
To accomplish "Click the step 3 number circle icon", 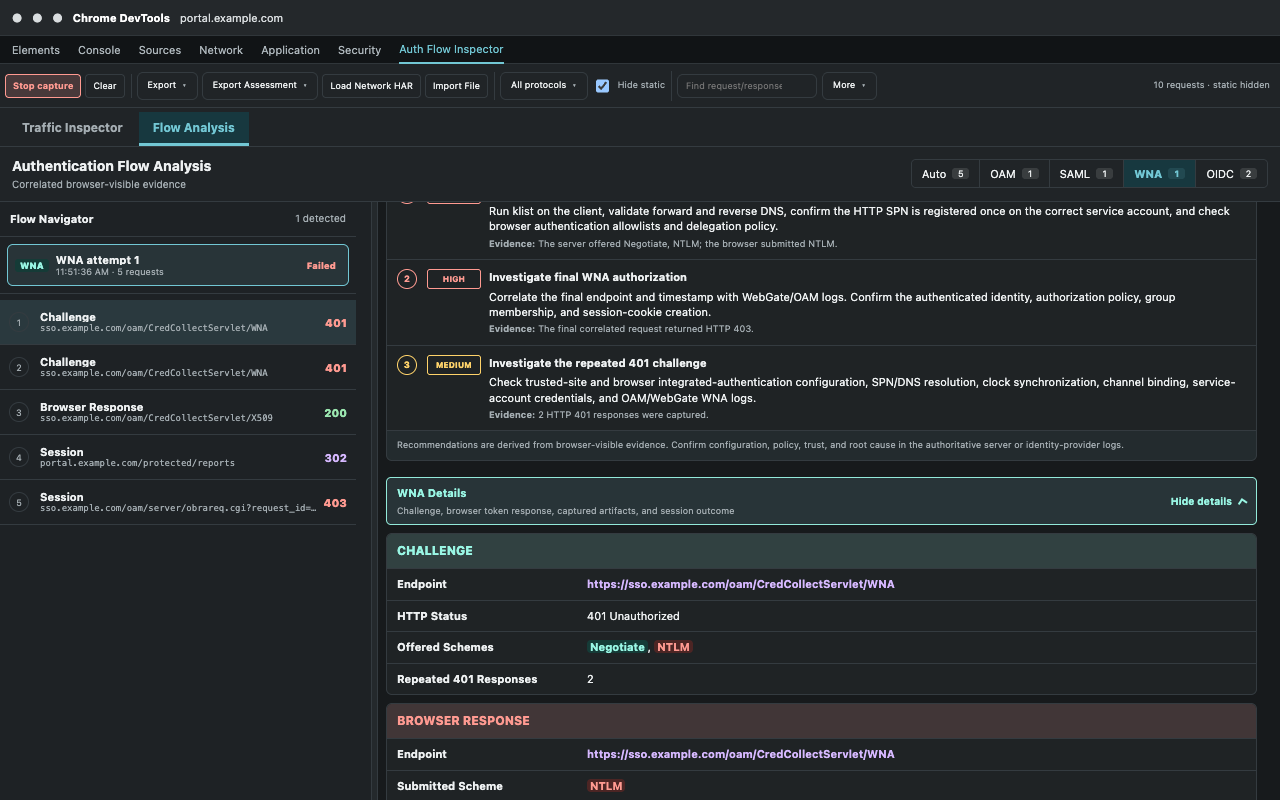I will [18, 413].
